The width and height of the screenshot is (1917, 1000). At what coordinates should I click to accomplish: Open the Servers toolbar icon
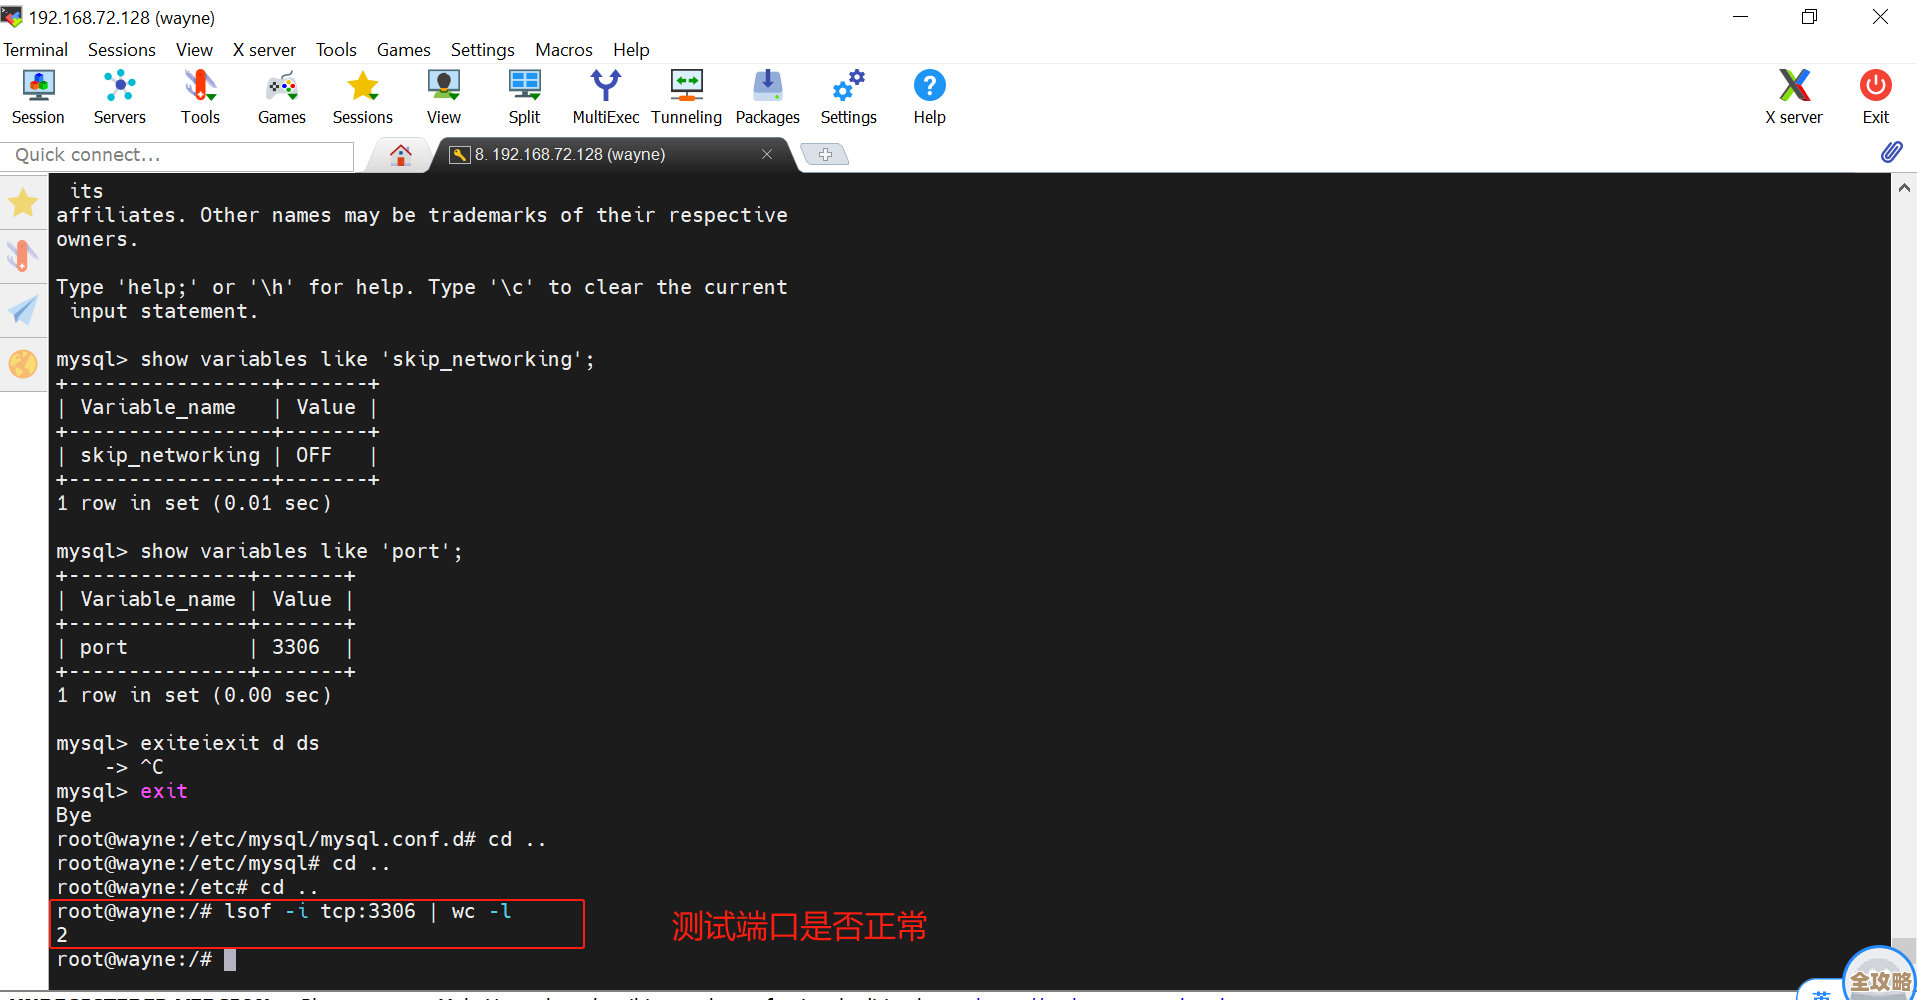pos(119,96)
